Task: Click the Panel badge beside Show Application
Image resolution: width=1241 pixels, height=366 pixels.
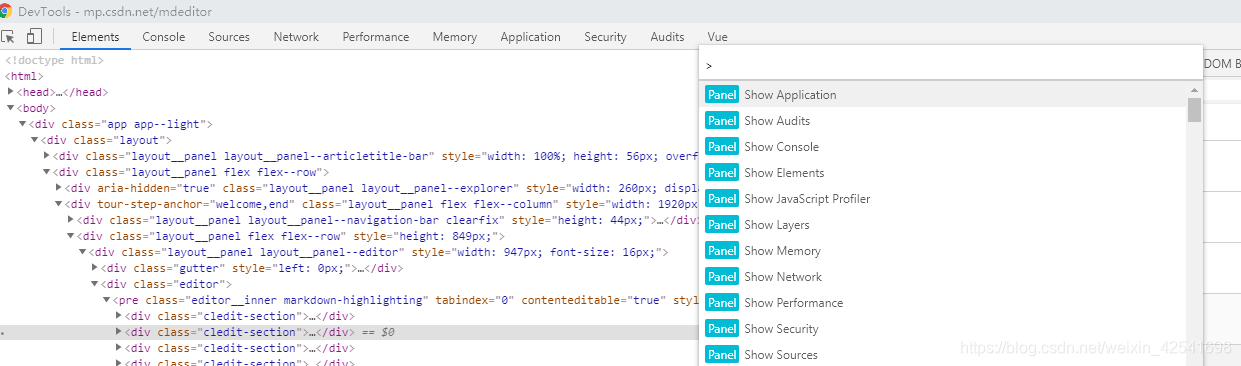Action: point(722,95)
